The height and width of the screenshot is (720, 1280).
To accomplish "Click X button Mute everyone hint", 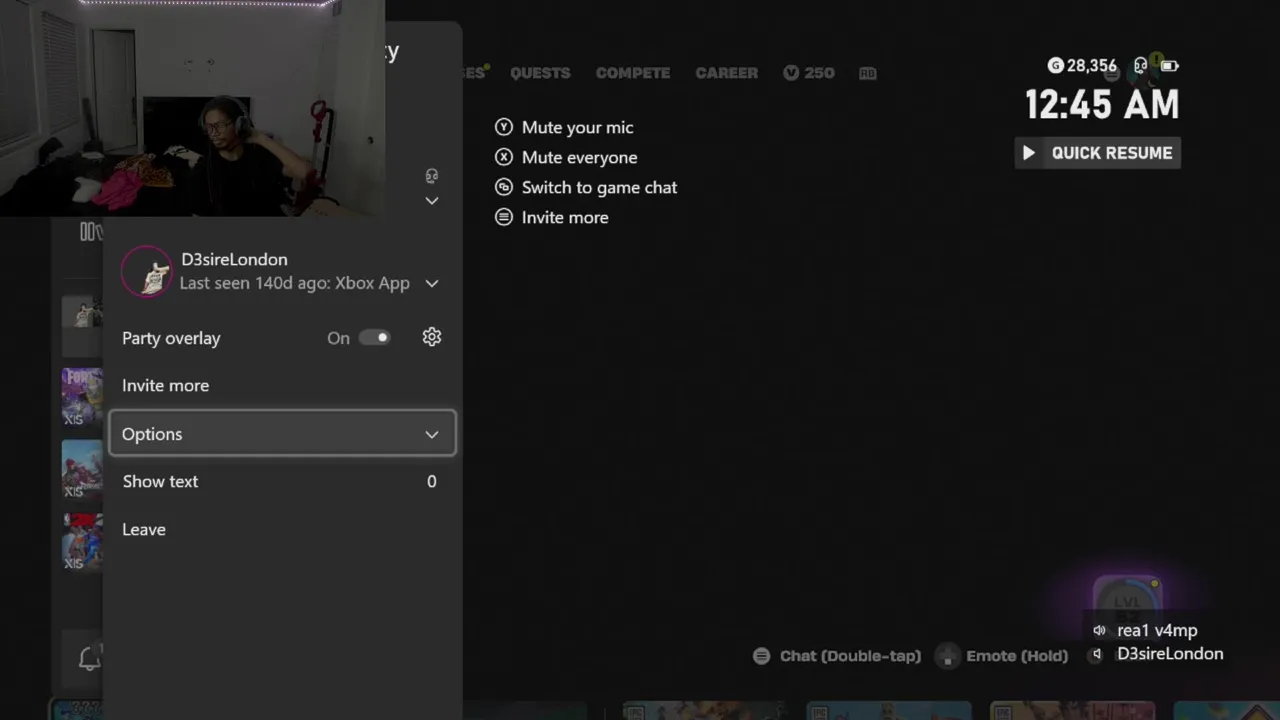I will 504,157.
